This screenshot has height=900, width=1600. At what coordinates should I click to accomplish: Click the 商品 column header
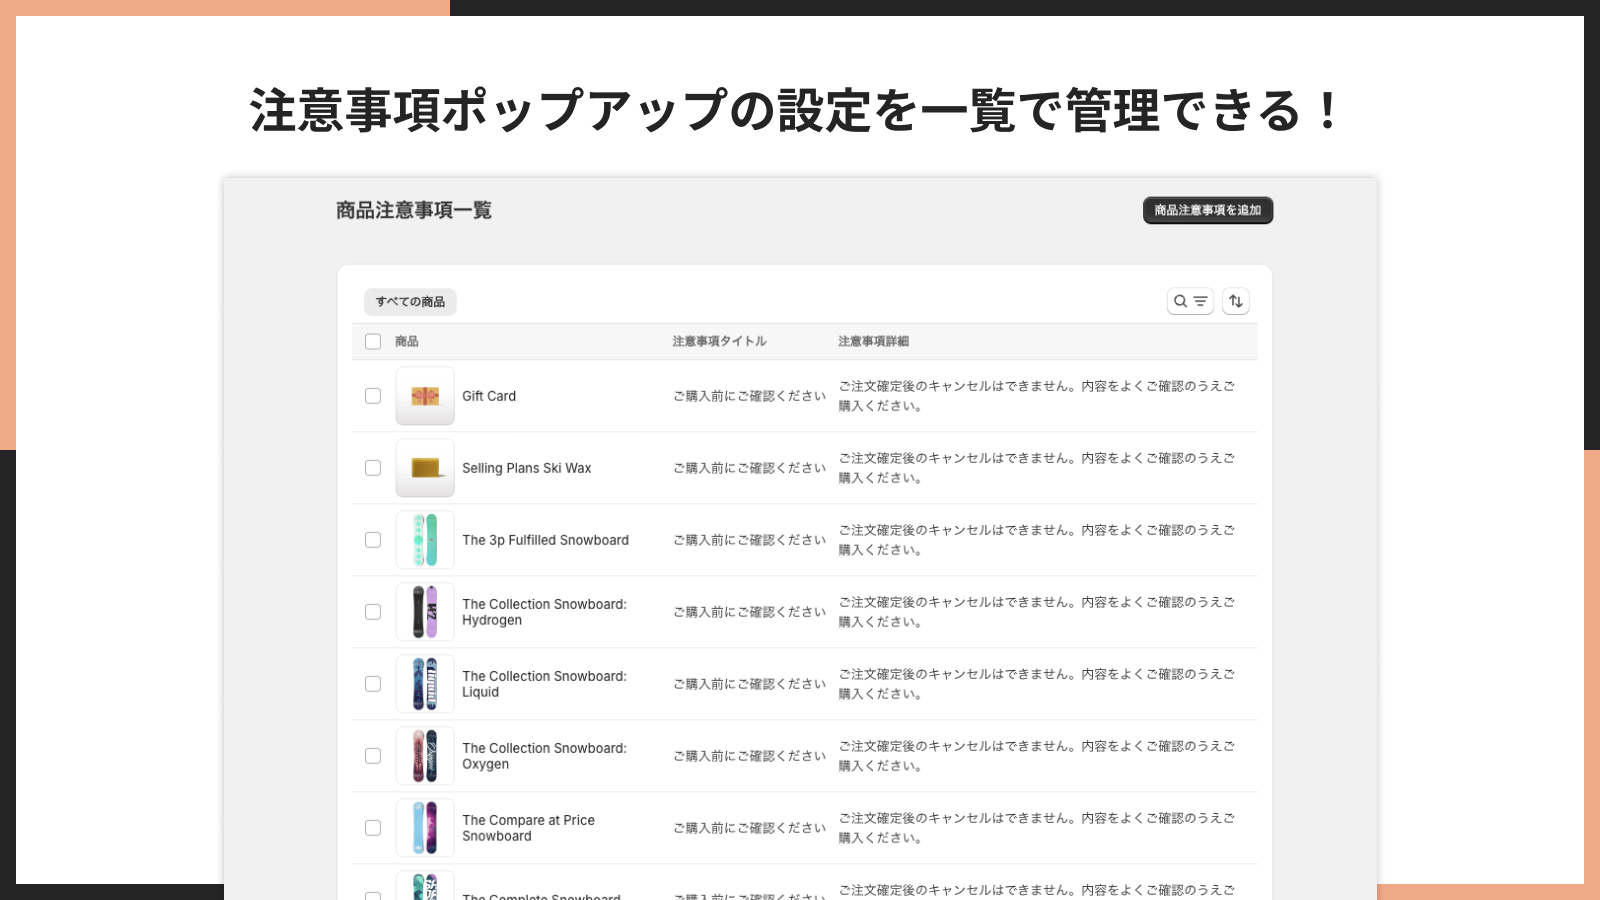pos(407,342)
